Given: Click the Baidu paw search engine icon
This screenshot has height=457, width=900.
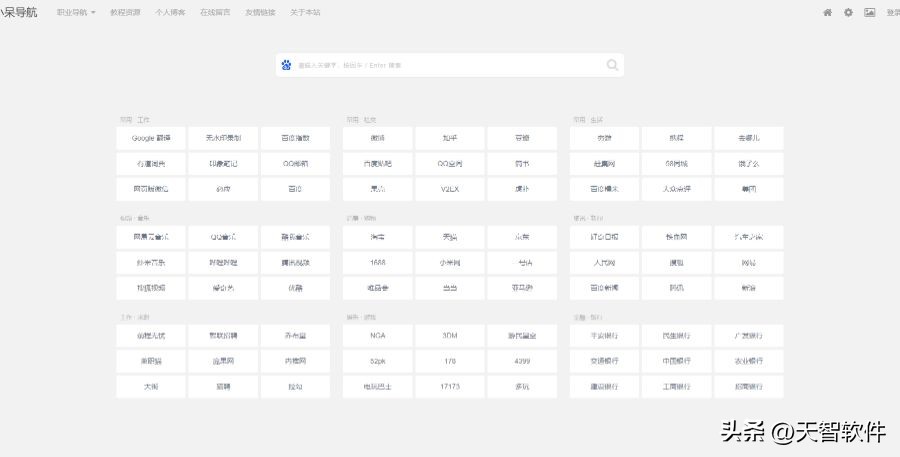Looking at the screenshot, I should (287, 65).
